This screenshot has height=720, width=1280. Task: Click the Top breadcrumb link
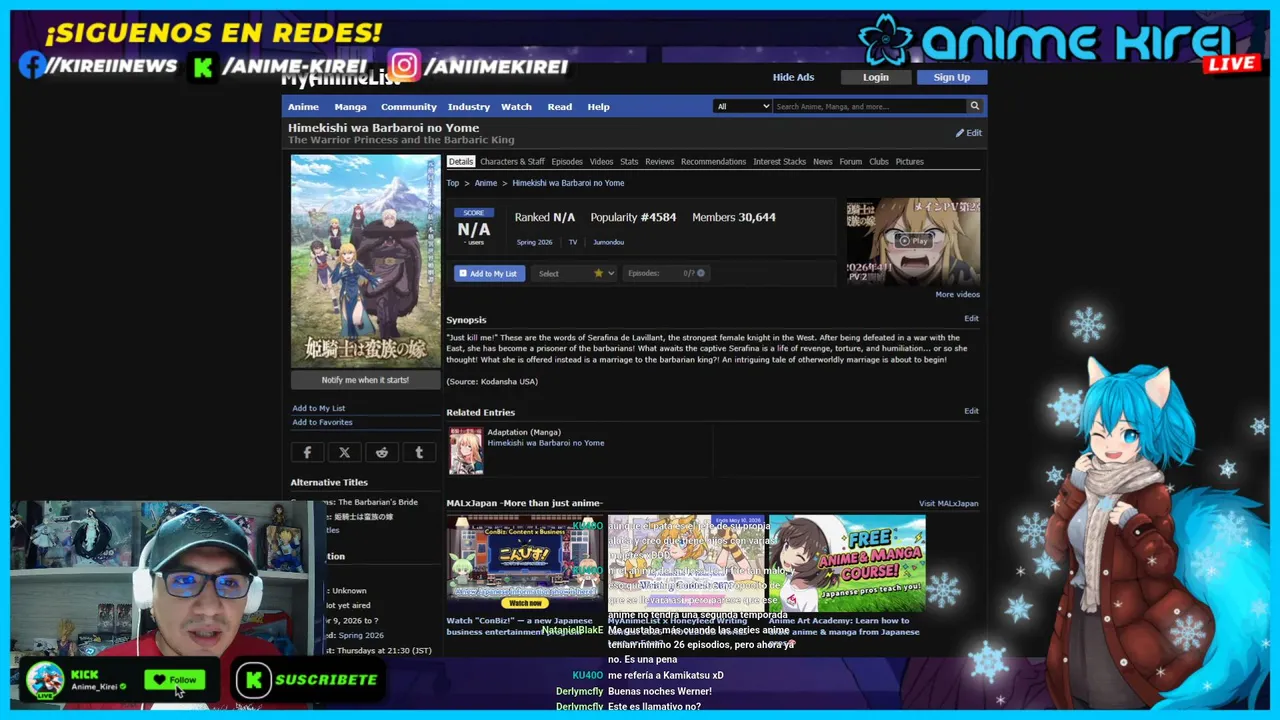tap(452, 183)
